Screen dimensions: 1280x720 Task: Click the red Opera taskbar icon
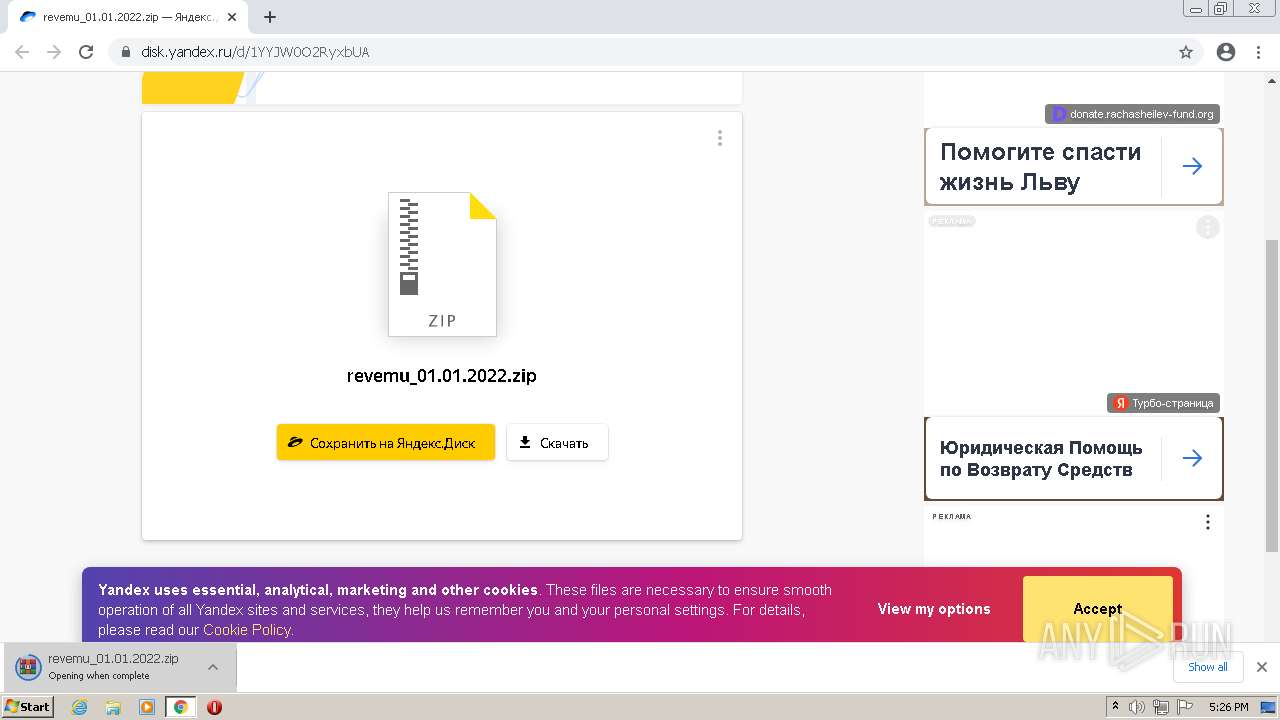214,707
